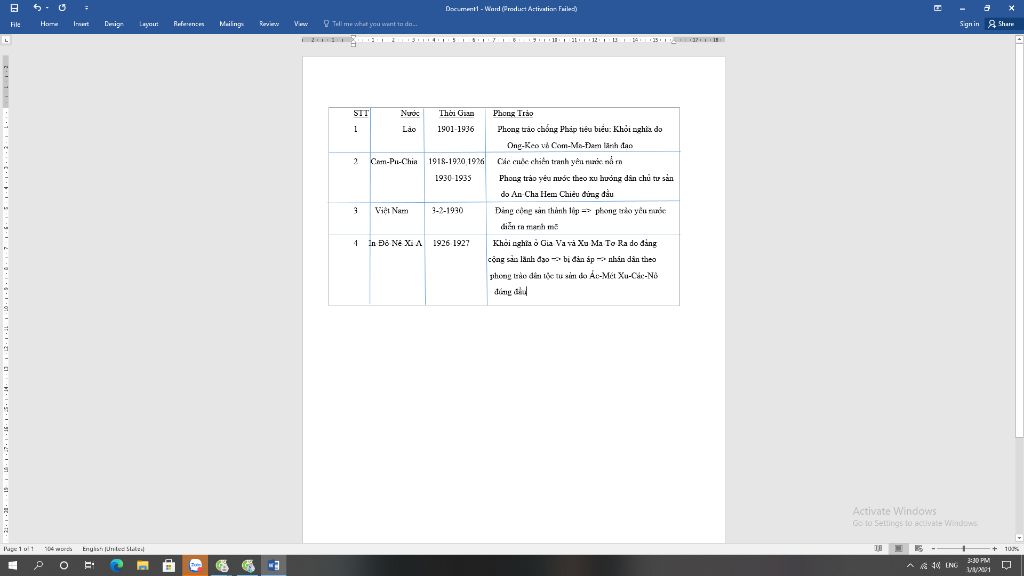Click the zoom in plus icon
The image size is (1024, 576).
tap(995, 548)
